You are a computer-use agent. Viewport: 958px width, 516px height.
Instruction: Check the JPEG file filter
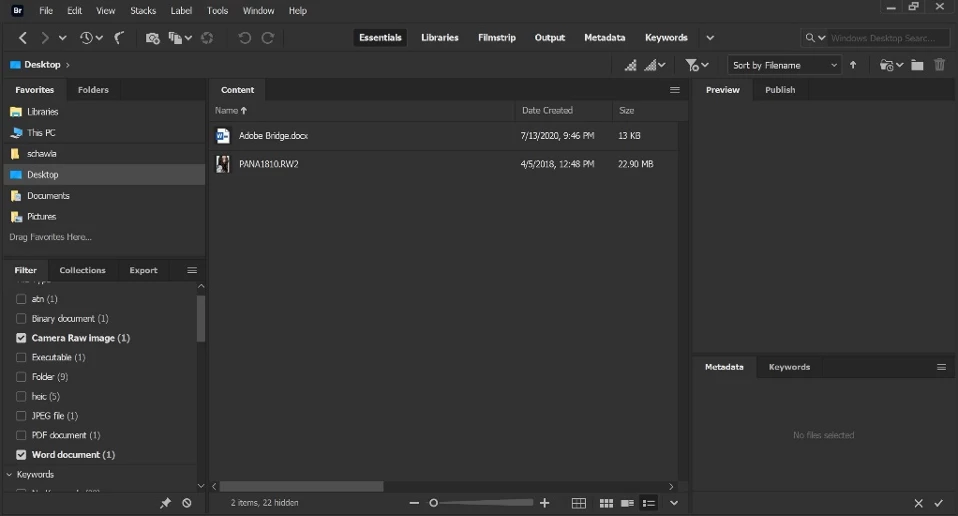(x=21, y=416)
